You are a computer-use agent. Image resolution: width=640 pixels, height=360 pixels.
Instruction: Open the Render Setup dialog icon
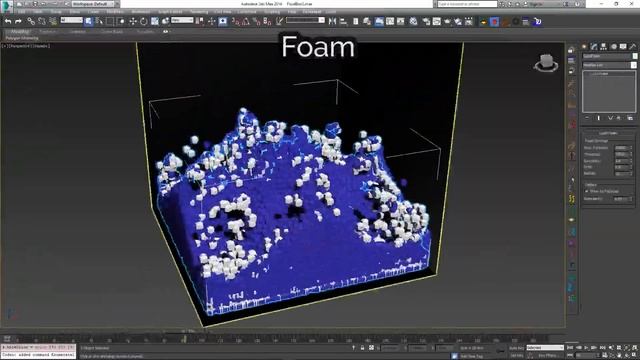[x=426, y=21]
